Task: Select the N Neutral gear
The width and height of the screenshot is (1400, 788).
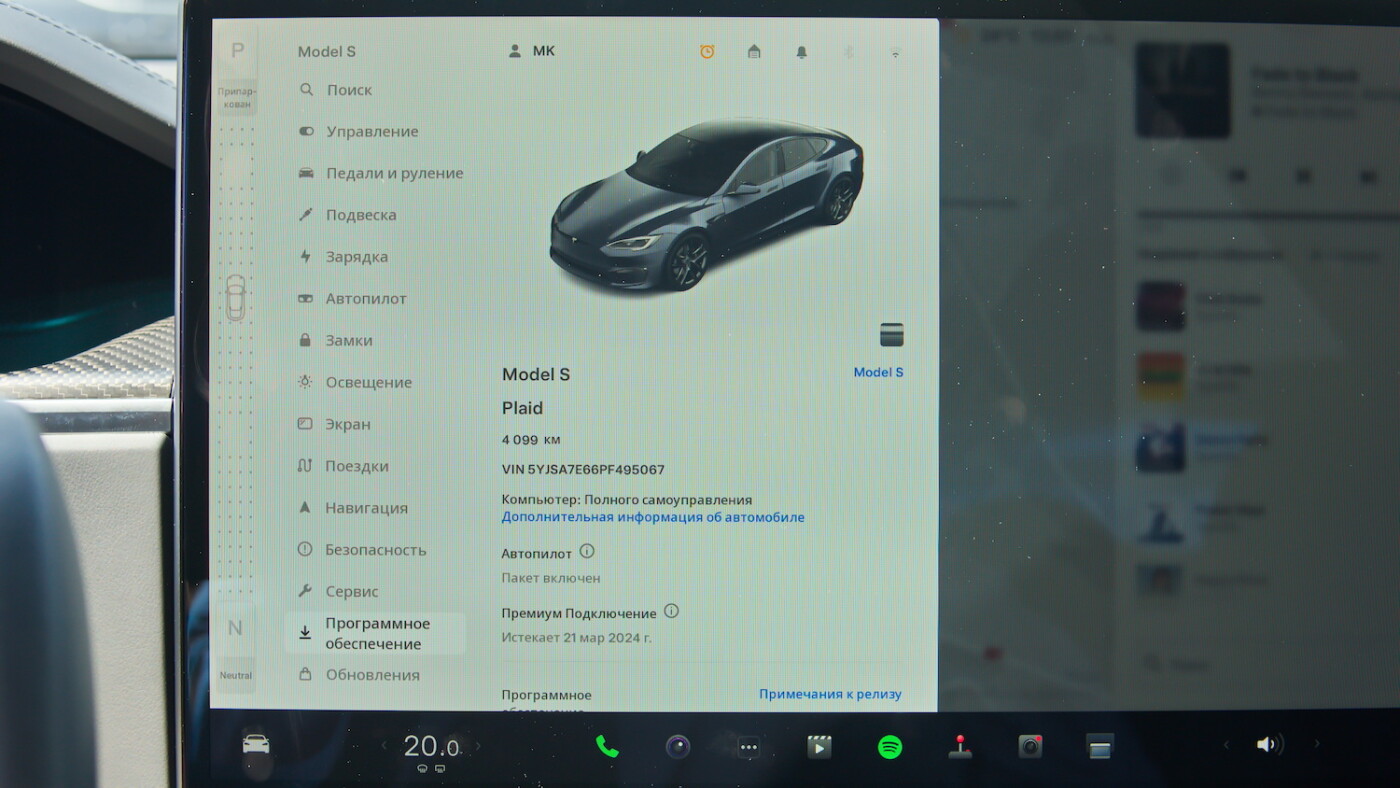Action: (x=235, y=628)
